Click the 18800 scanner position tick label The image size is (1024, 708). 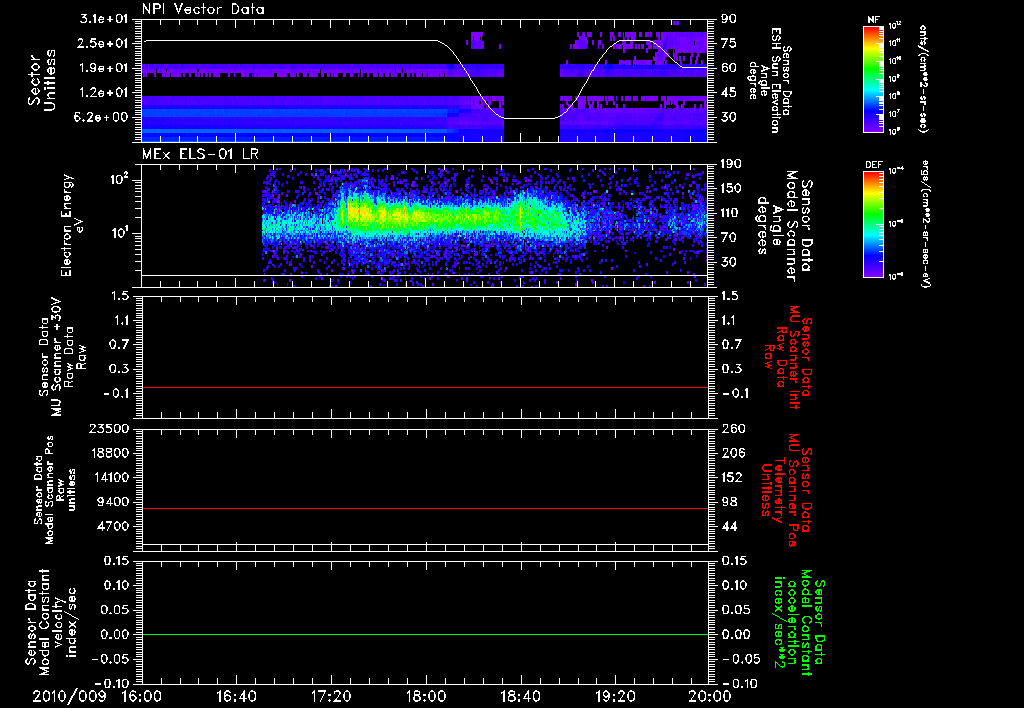pyautogui.click(x=109, y=453)
